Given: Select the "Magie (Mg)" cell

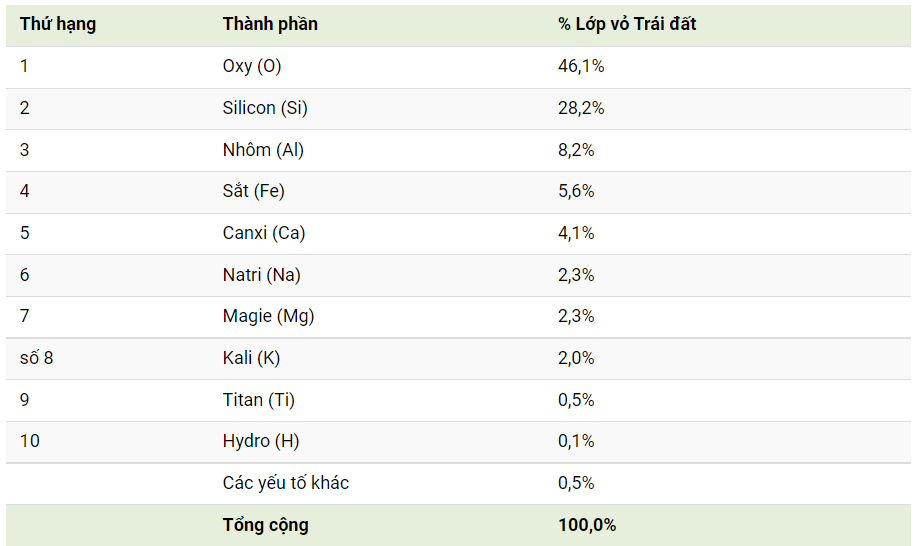Looking at the screenshot, I should 268,316.
